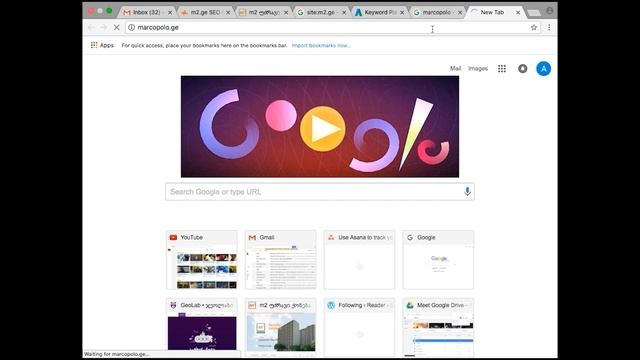Switch to the m2.ge SEO tab
The width and height of the screenshot is (640, 360).
[x=204, y=13]
